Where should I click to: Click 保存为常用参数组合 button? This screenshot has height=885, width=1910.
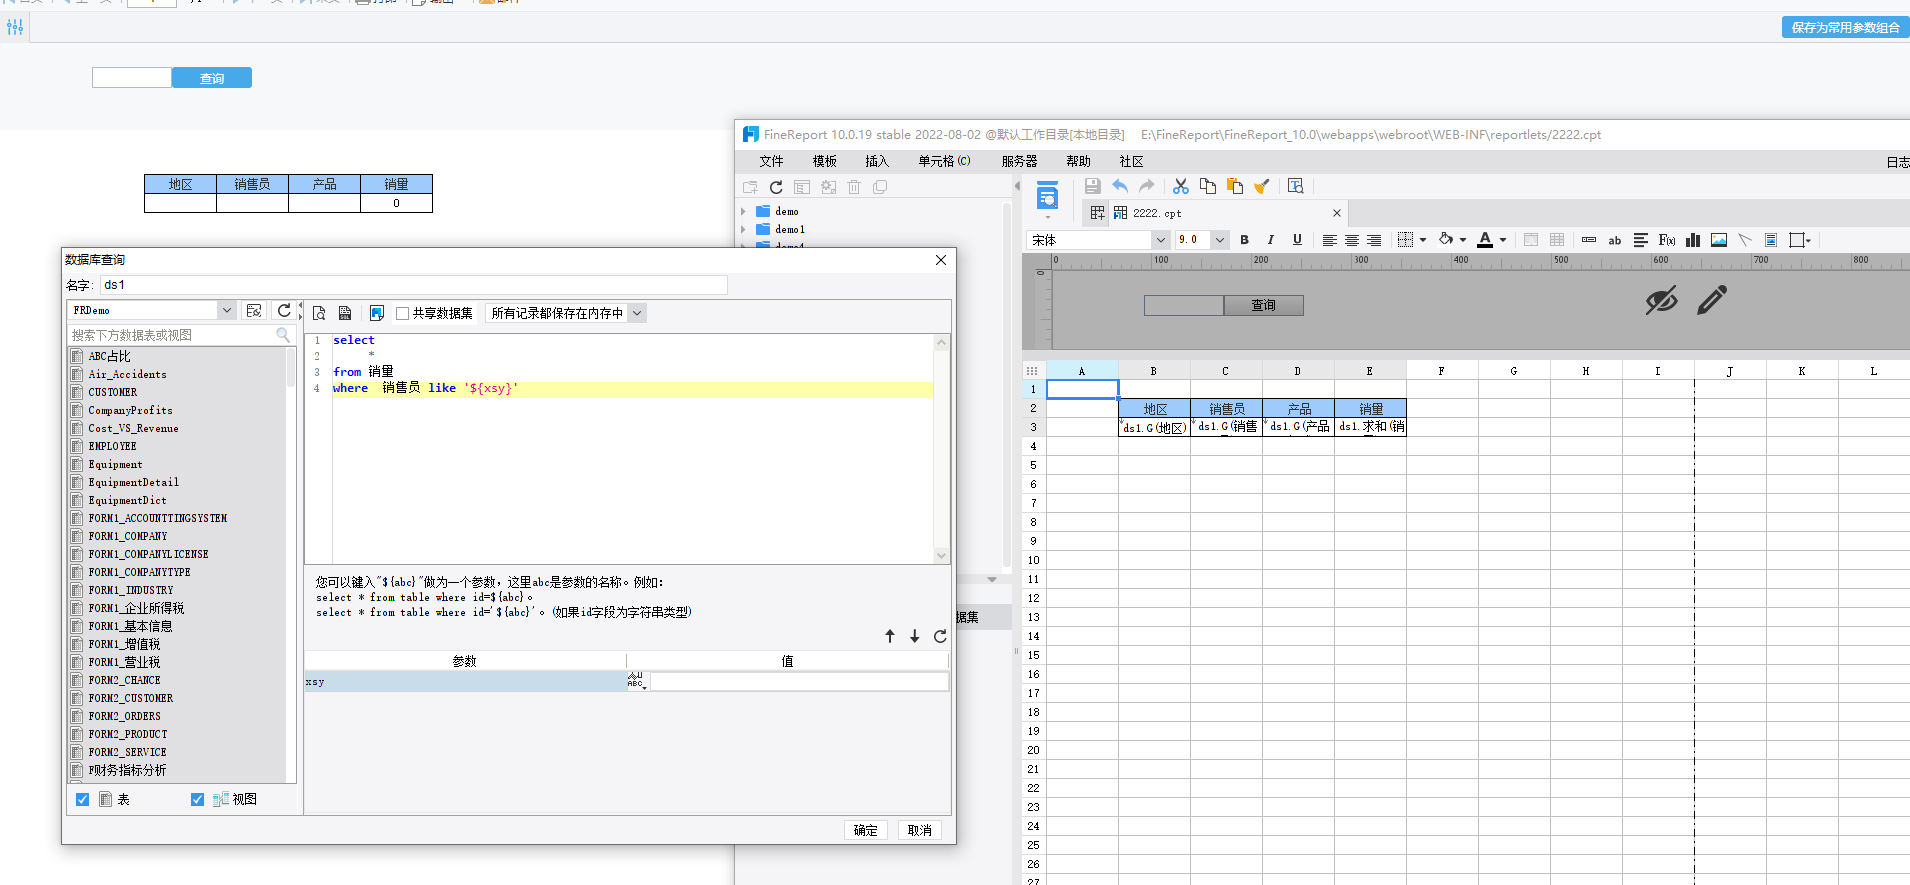pyautogui.click(x=1845, y=28)
